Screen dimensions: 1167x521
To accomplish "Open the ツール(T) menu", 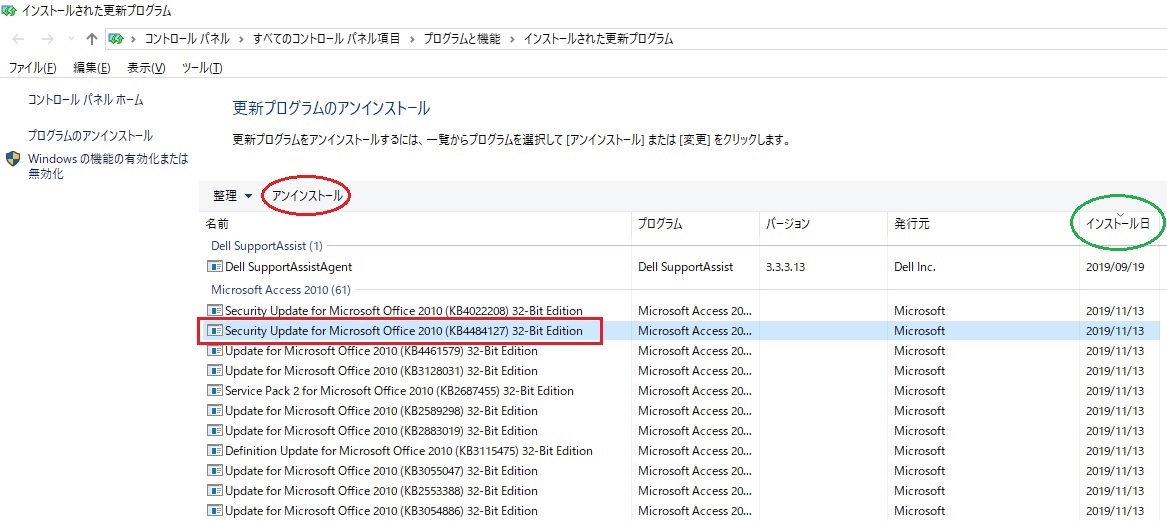I will pos(202,68).
